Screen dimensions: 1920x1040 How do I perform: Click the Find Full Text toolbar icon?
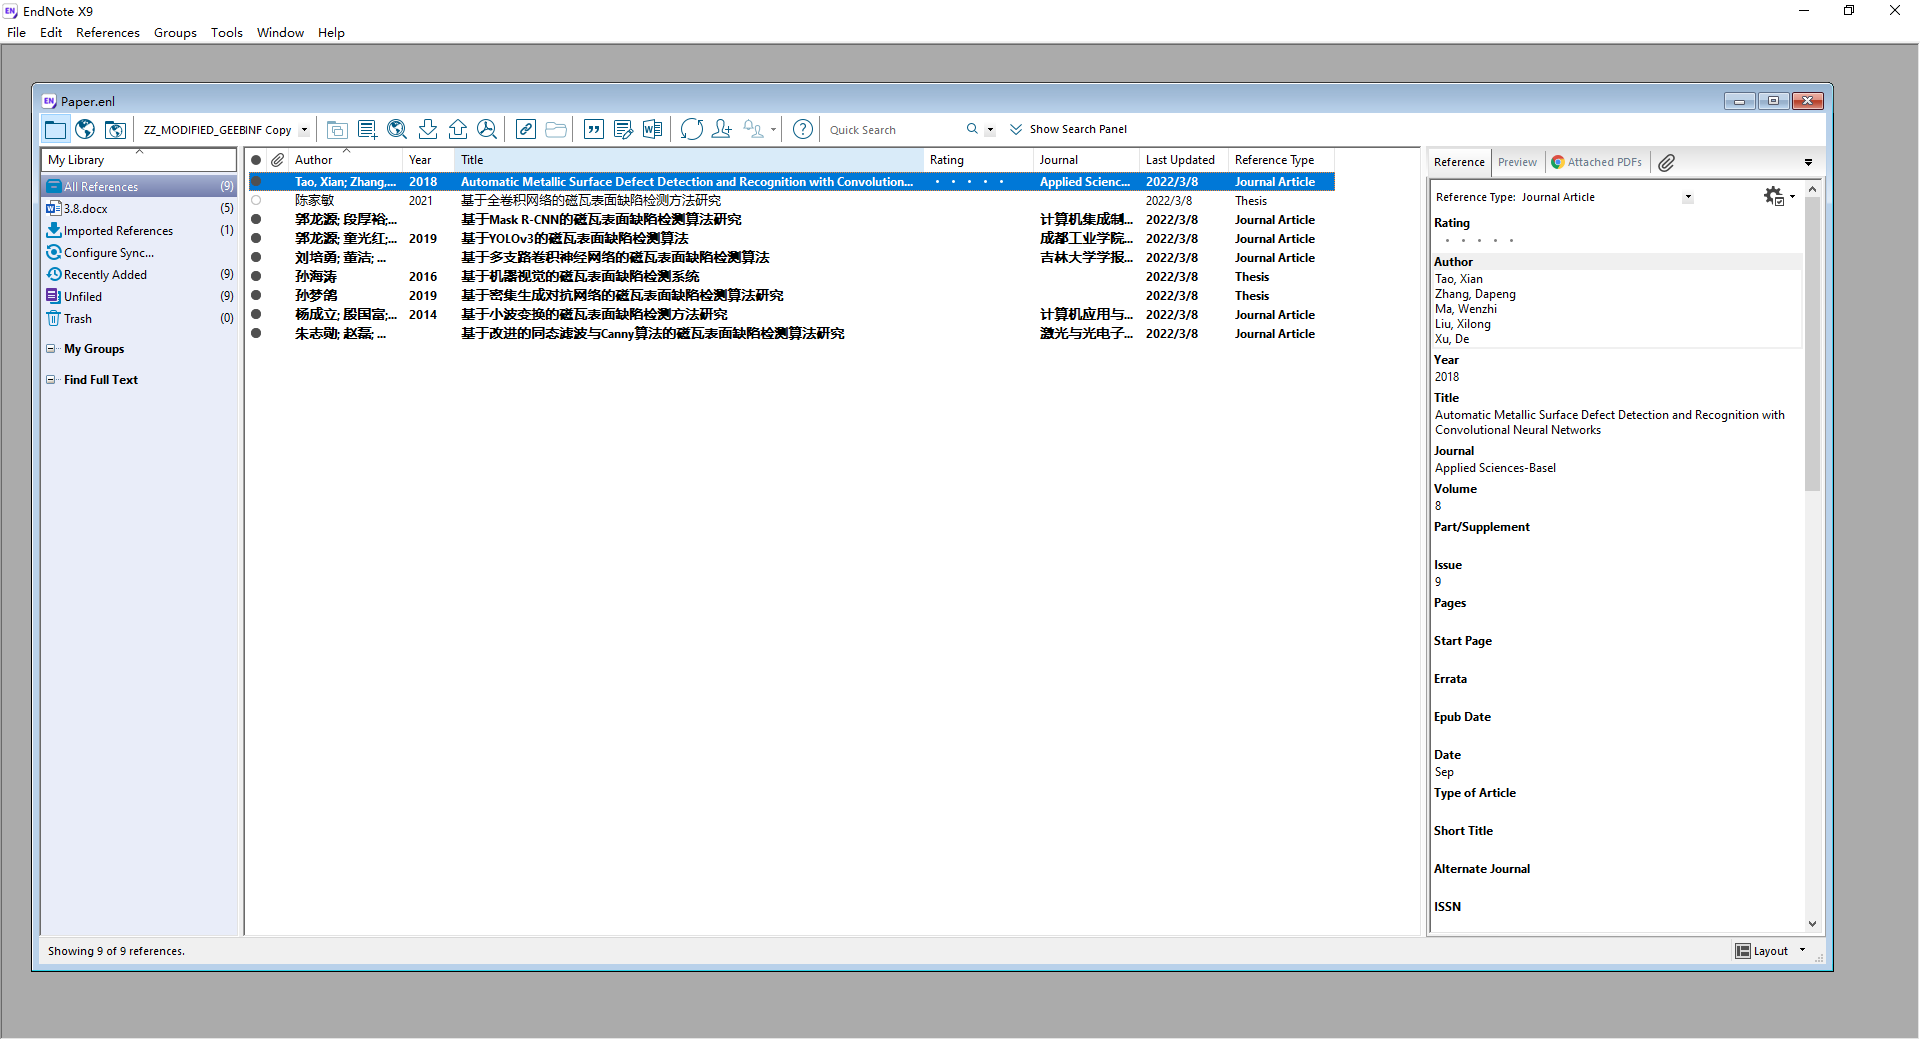(x=487, y=129)
